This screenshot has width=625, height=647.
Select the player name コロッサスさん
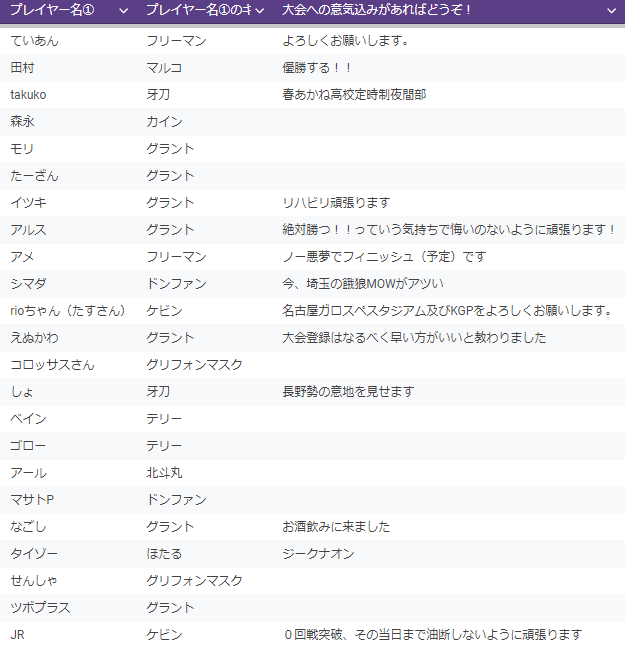52,365
